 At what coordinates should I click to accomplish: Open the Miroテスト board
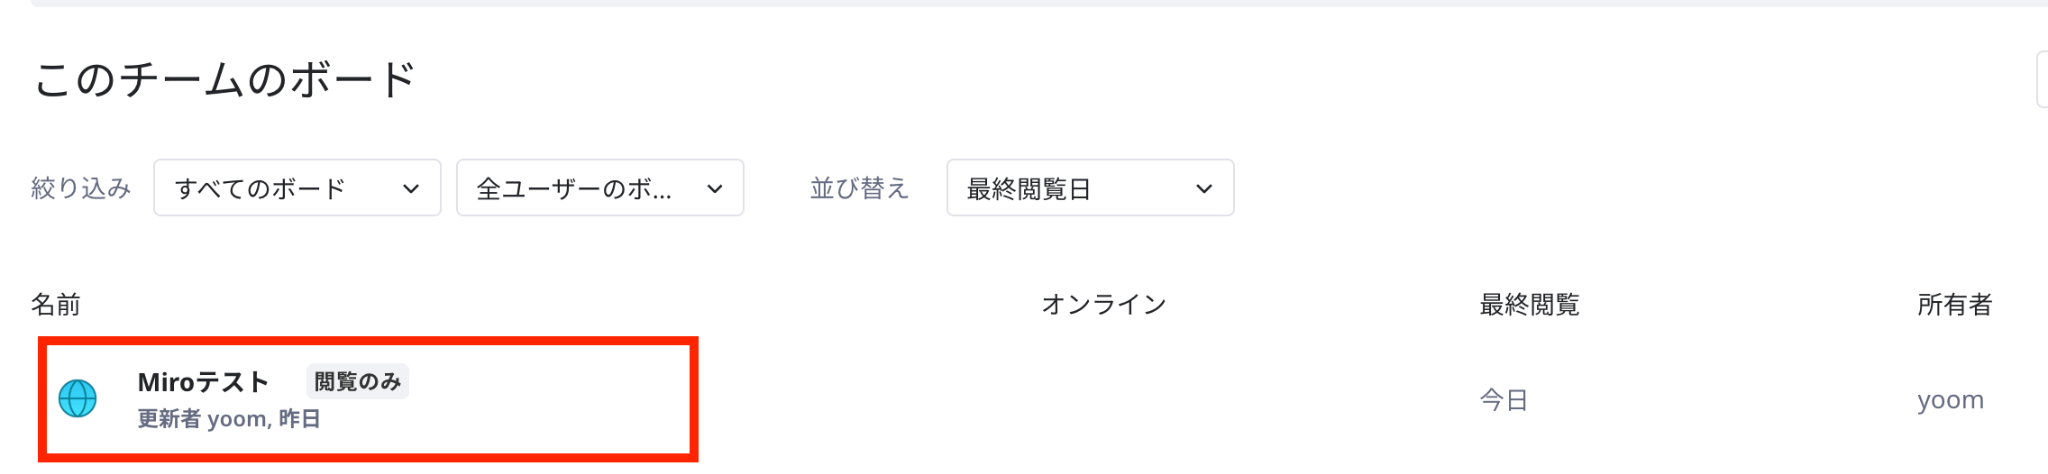[x=203, y=382]
